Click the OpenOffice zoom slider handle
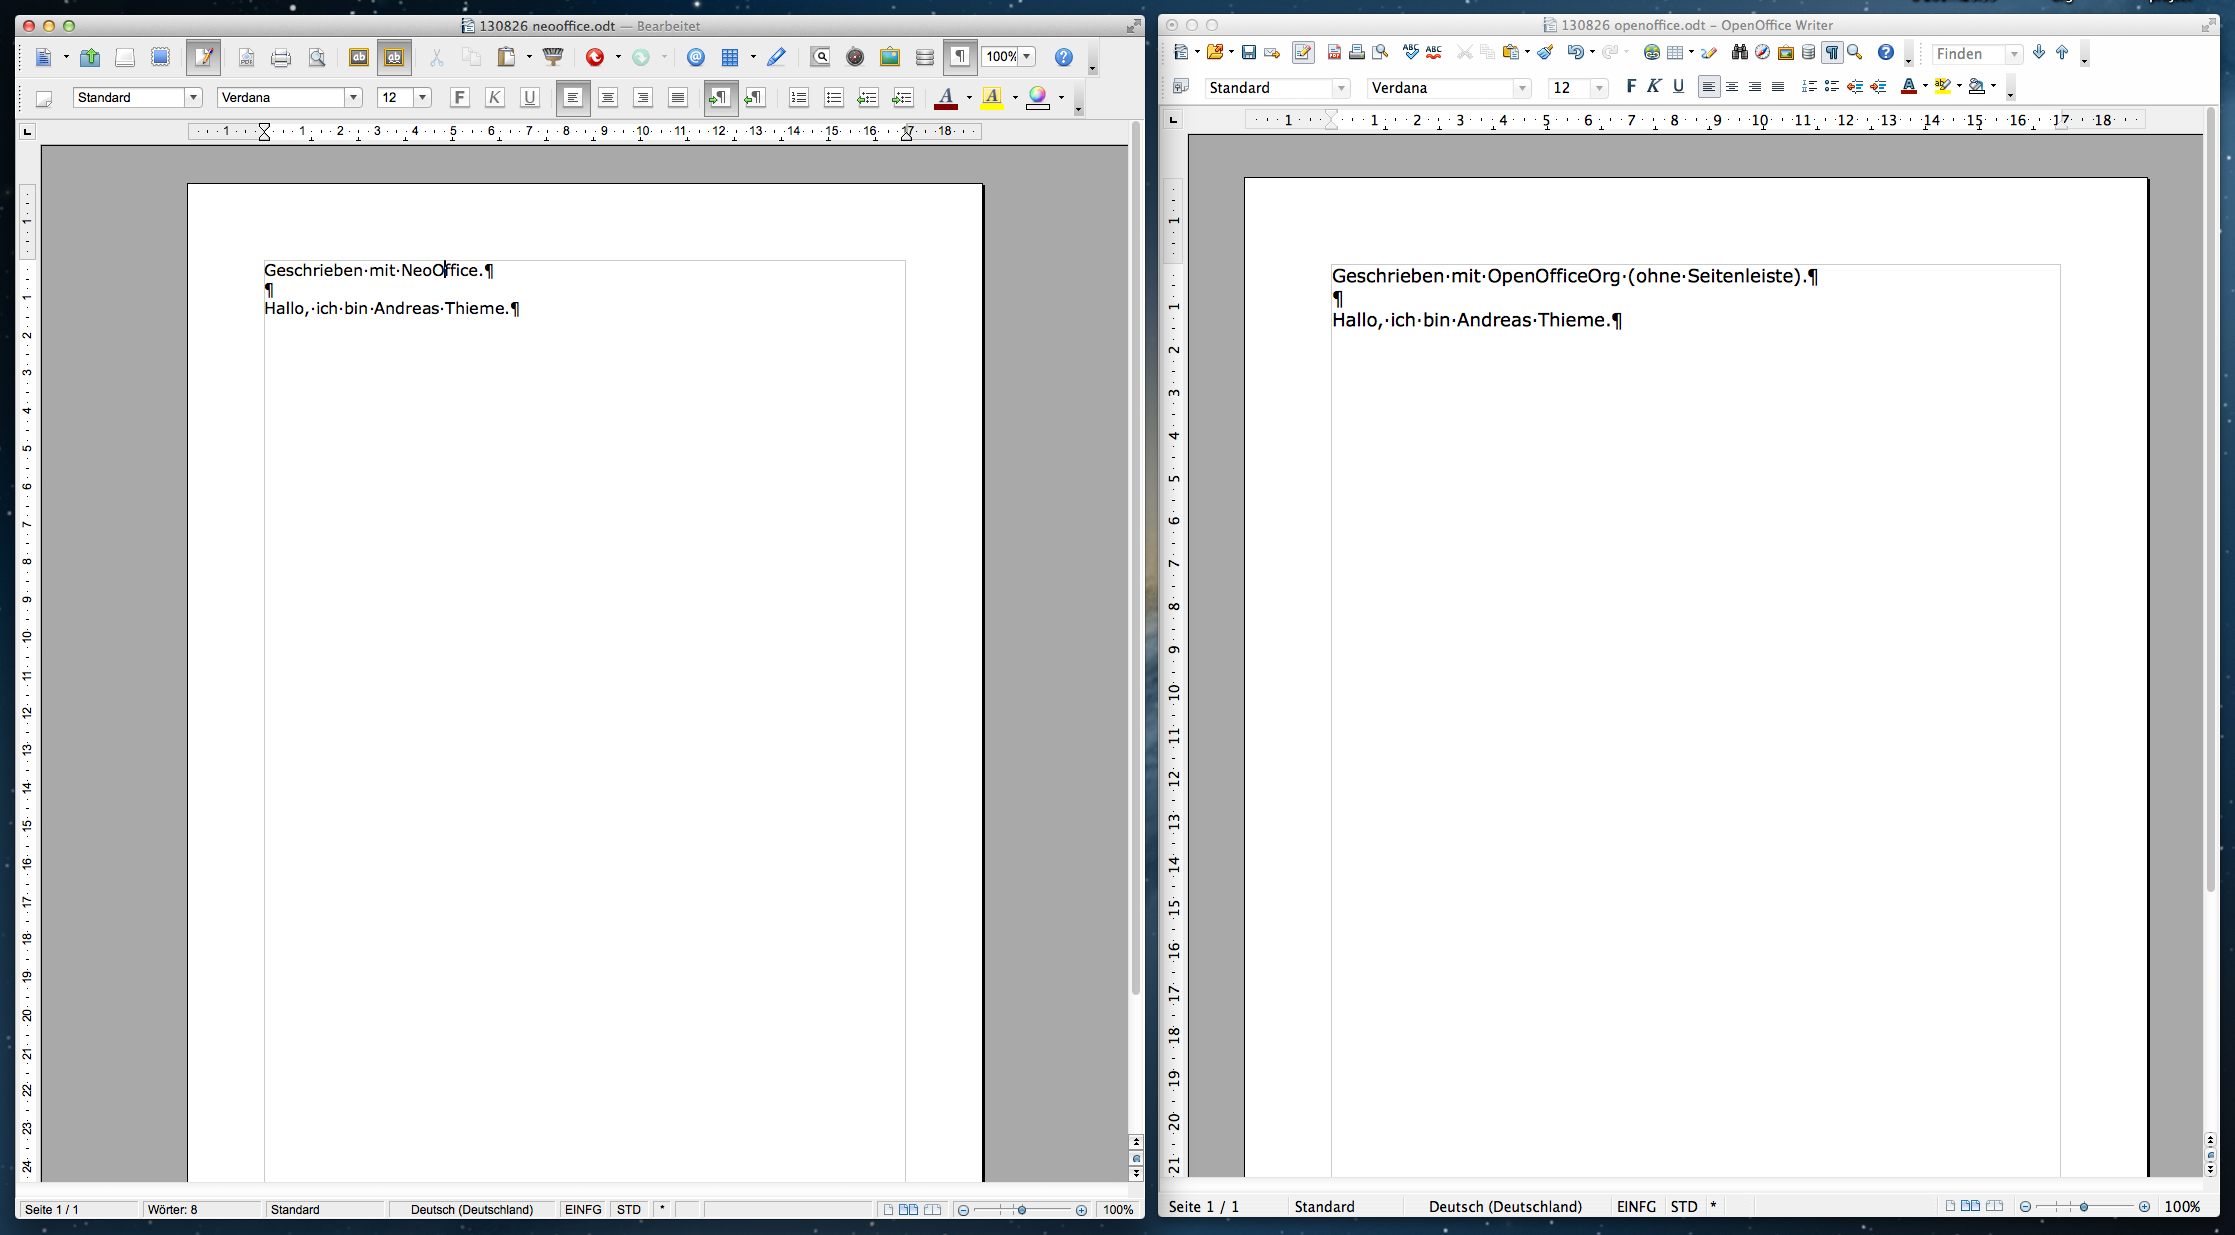Viewport: 2235px width, 1235px height. click(x=2084, y=1207)
